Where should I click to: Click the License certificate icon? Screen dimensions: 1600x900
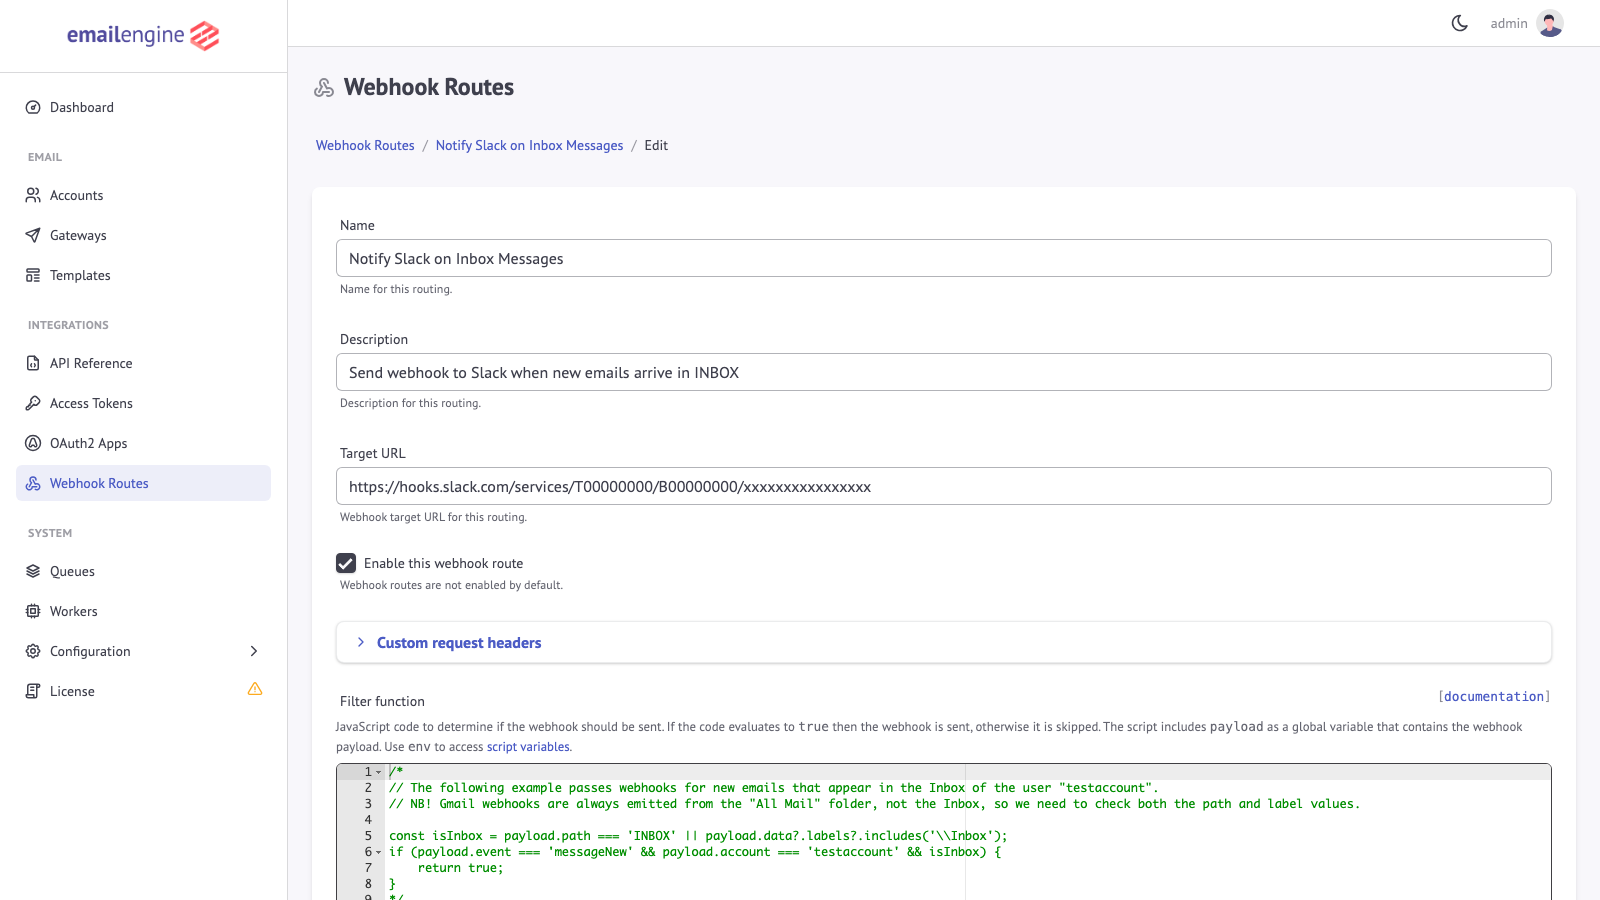(x=33, y=691)
